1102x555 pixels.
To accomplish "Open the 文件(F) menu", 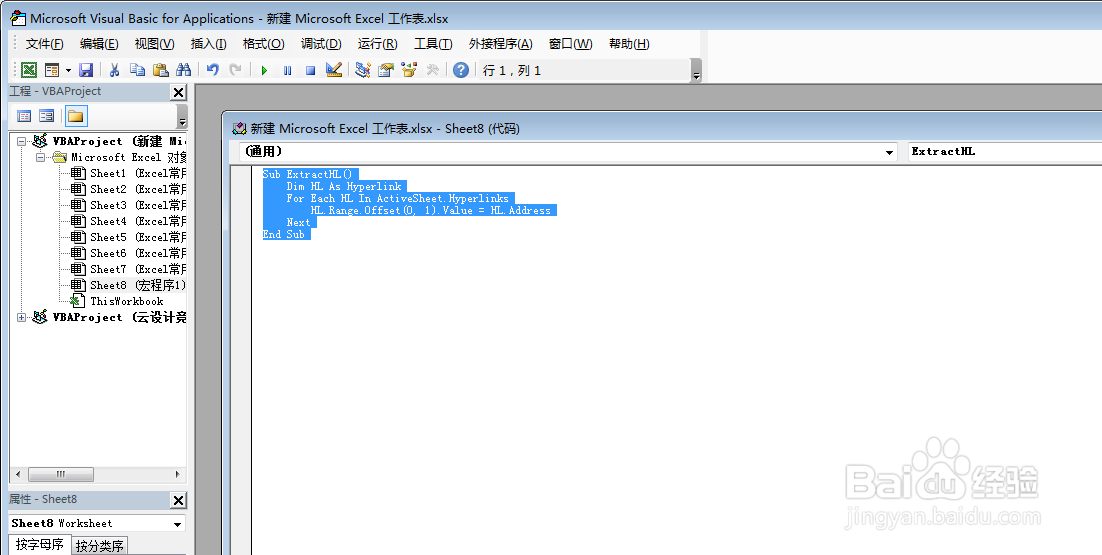I will pos(44,44).
